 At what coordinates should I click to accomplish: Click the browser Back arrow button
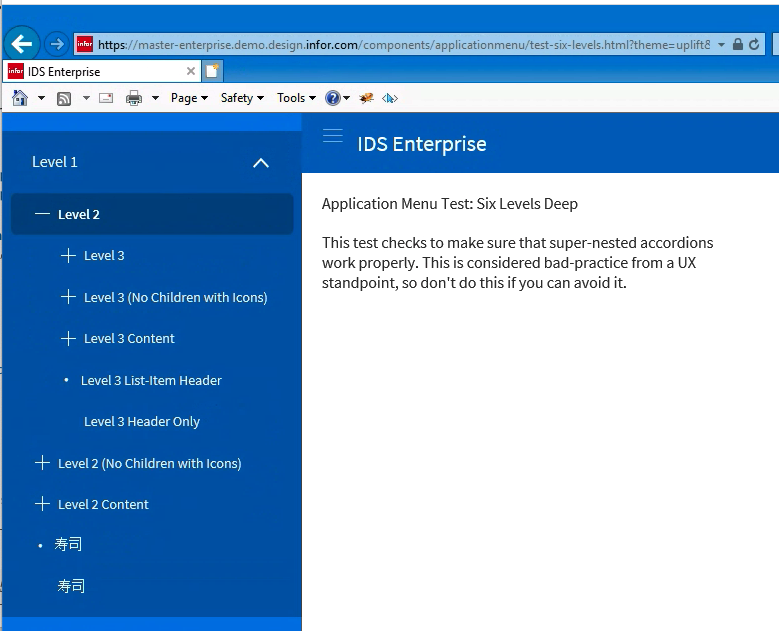[x=22, y=44]
